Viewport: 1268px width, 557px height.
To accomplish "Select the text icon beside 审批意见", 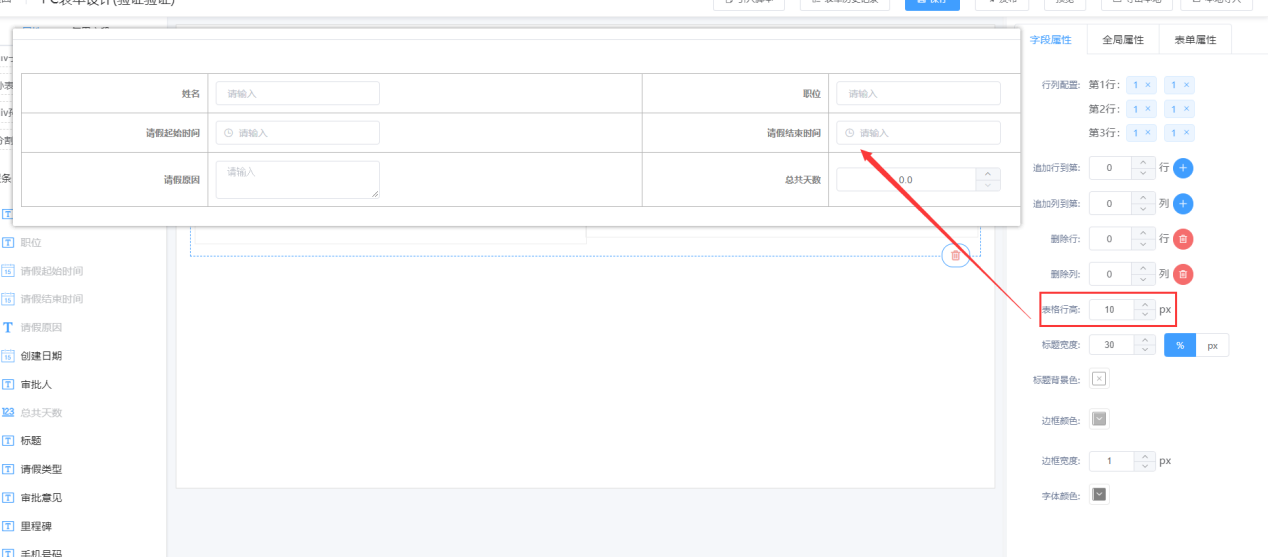I will tap(8, 497).
